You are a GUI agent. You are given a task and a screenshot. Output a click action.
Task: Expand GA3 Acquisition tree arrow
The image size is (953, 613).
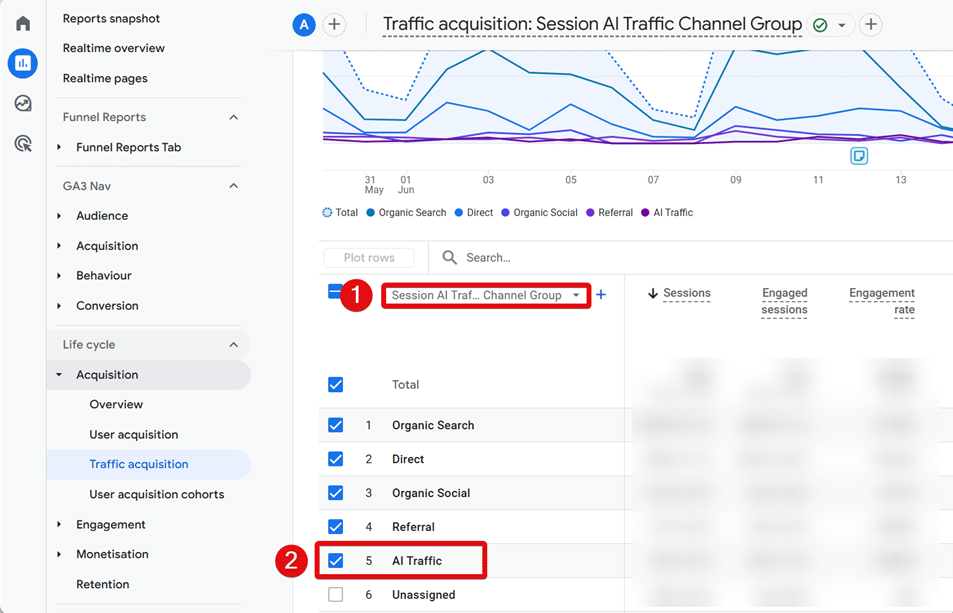pos(59,245)
